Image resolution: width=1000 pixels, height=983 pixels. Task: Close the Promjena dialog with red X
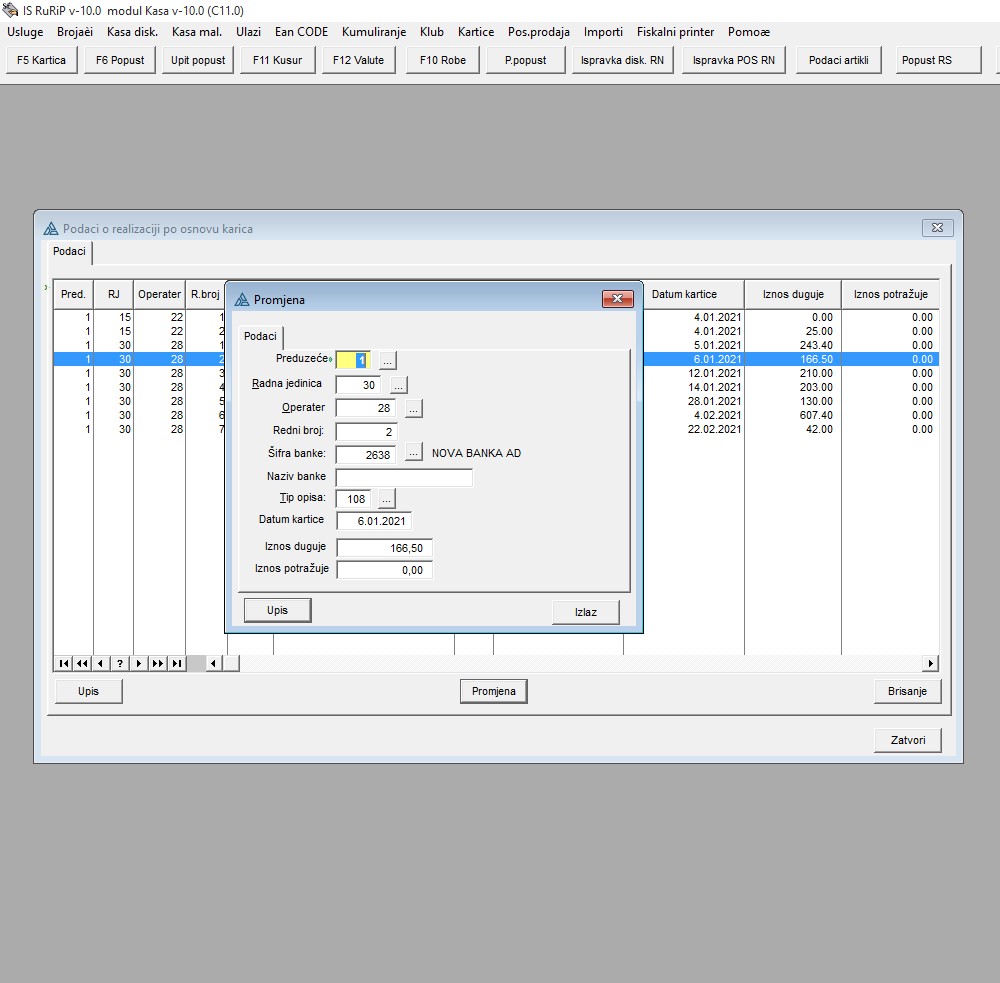[617, 299]
